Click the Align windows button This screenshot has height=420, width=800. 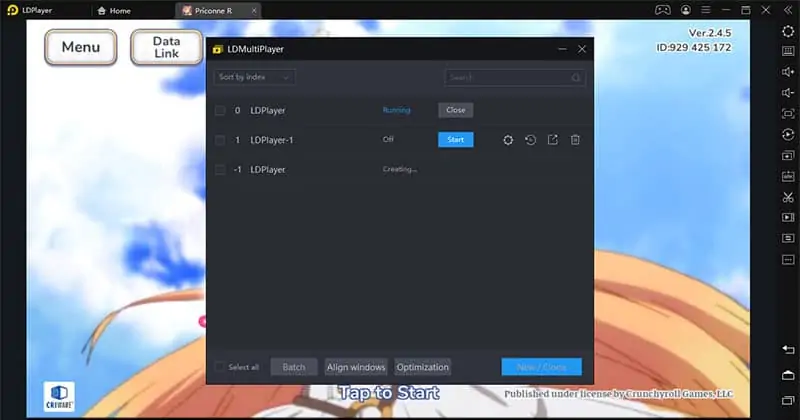pyautogui.click(x=356, y=367)
